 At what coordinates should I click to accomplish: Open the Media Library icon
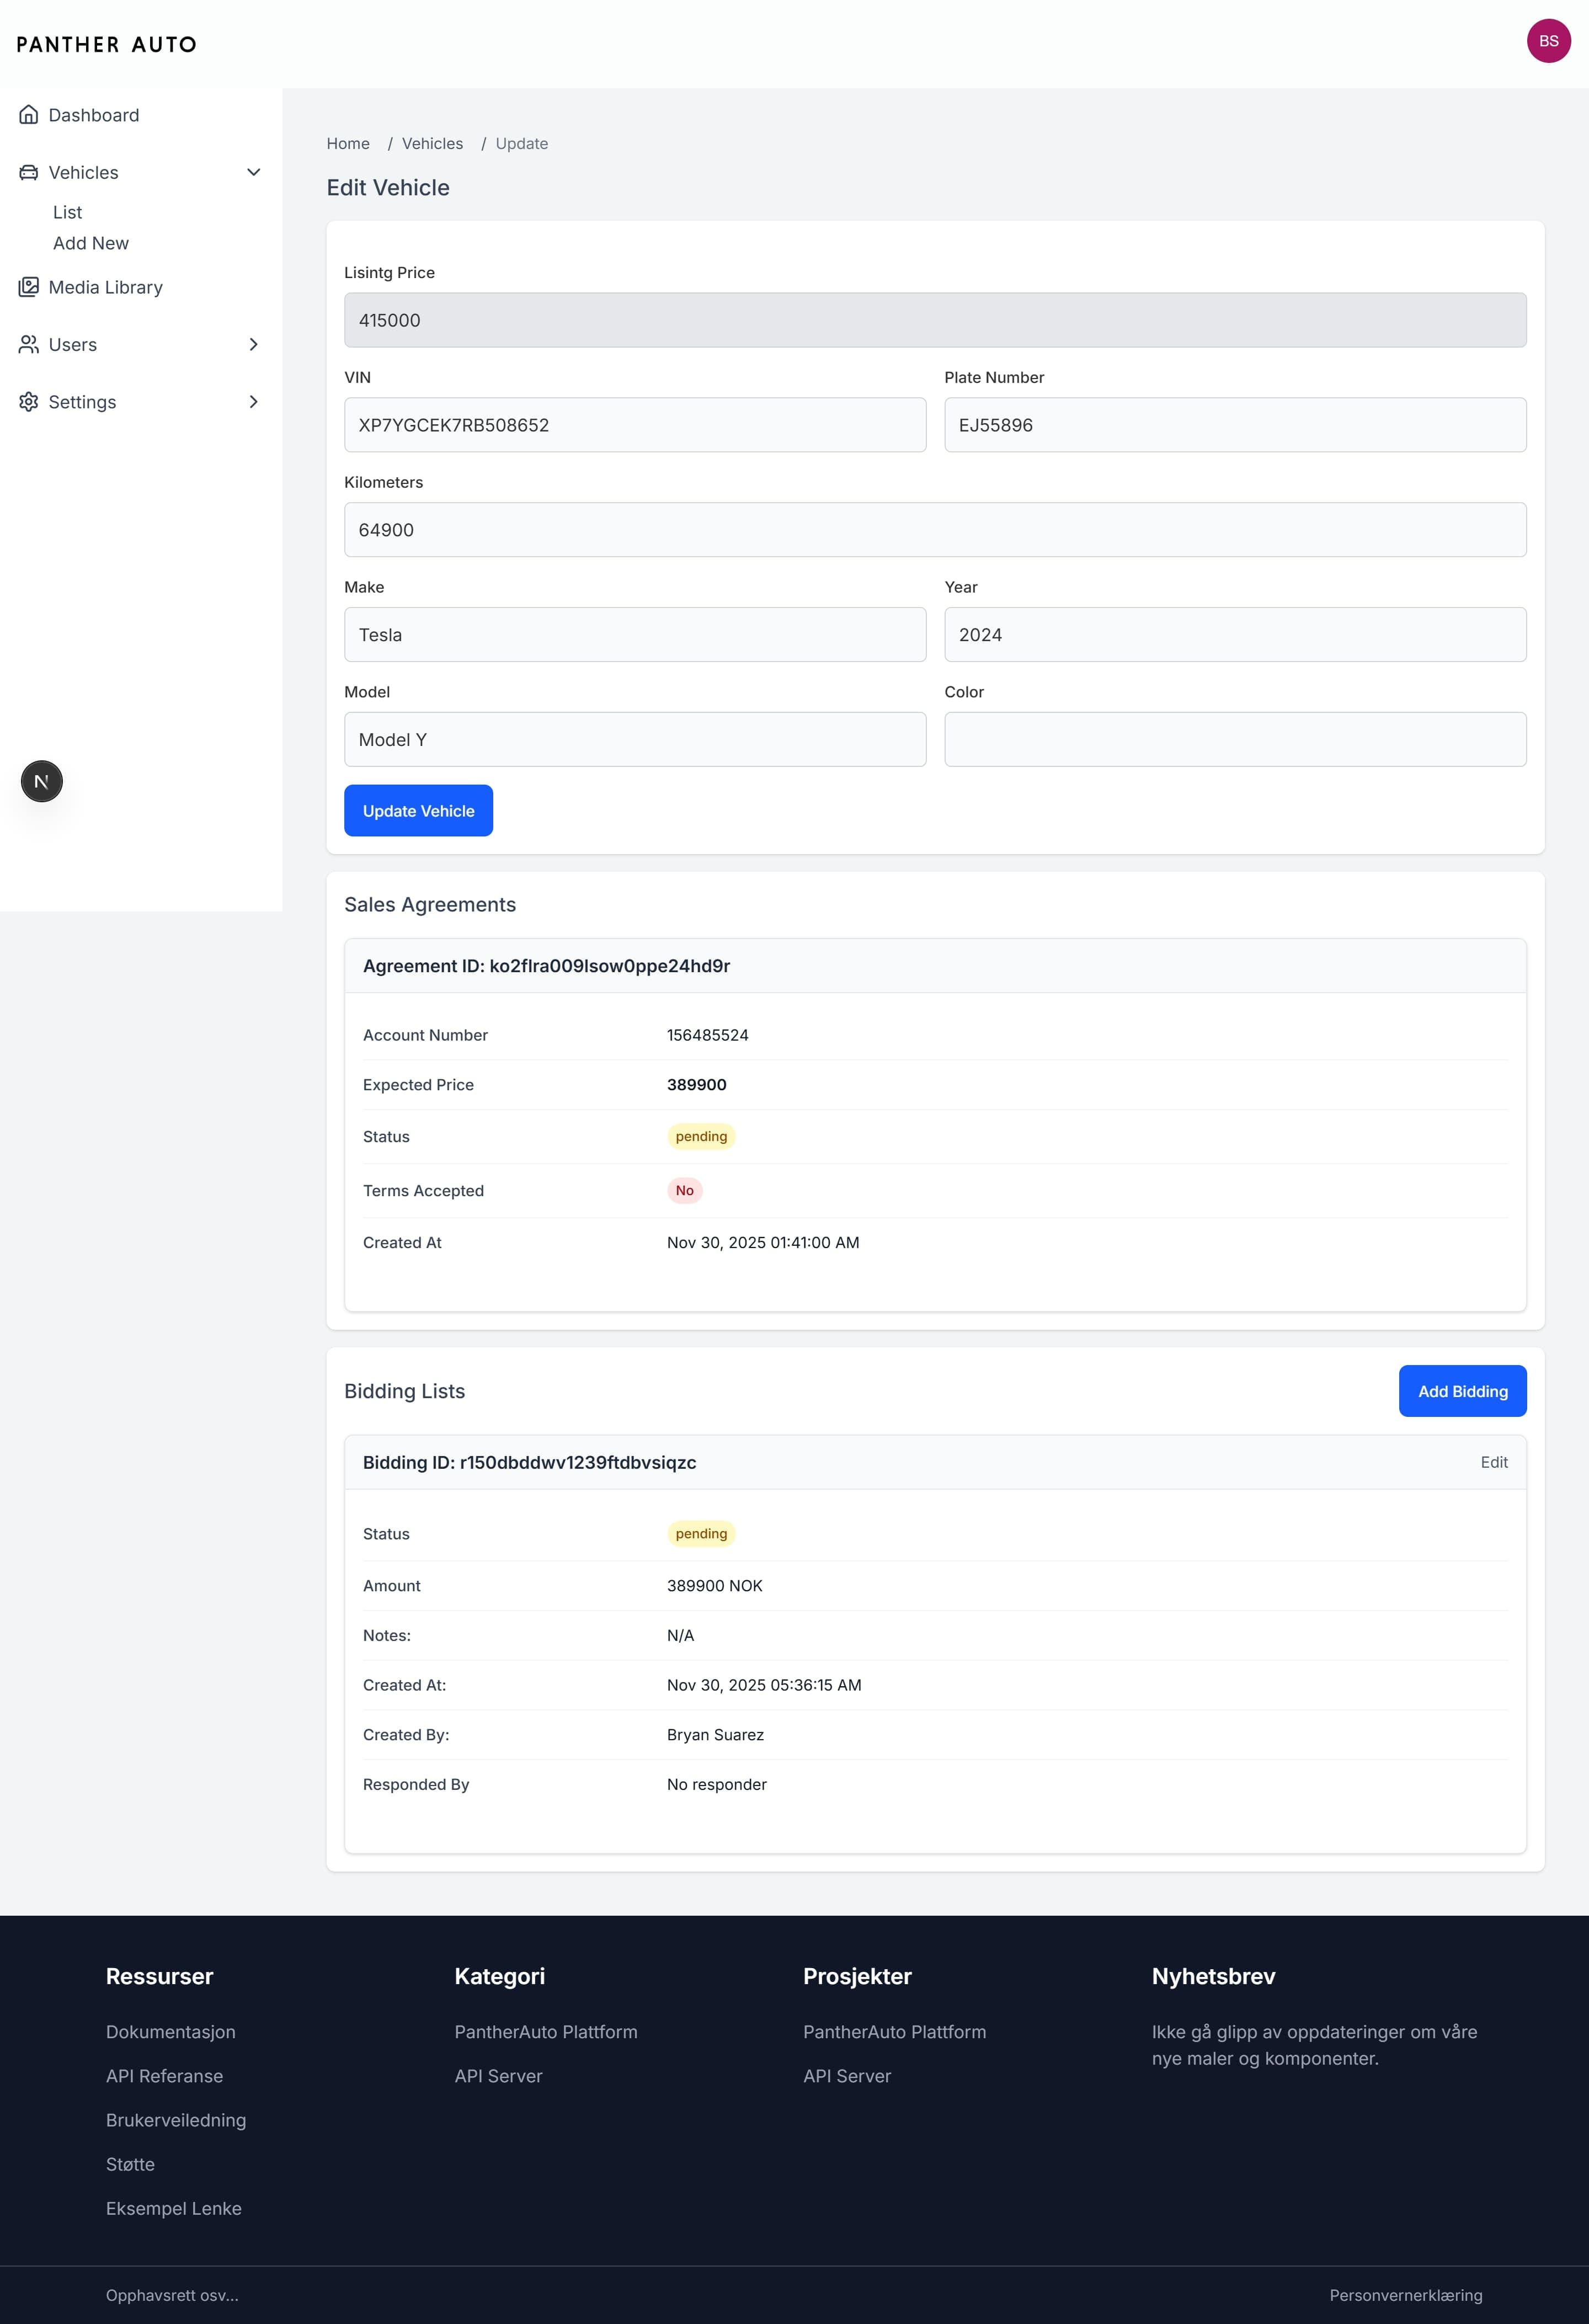29,287
